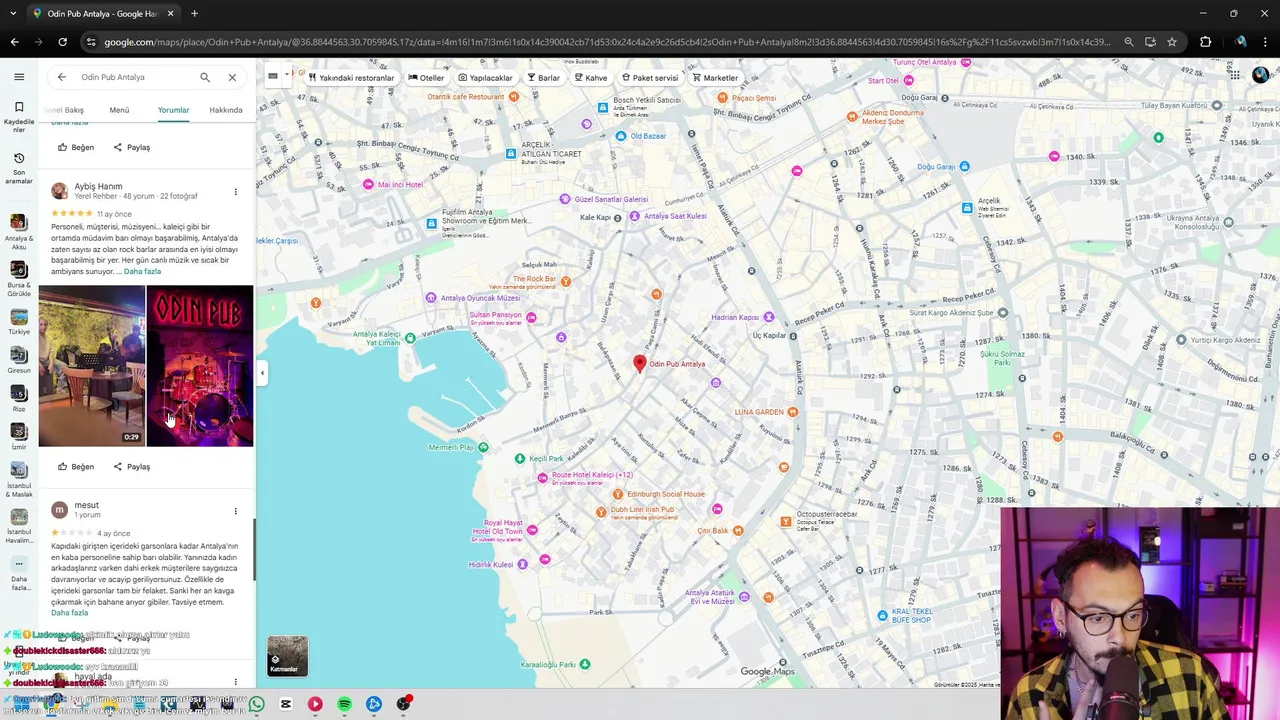Expand mesut review with Daha fazla

69,613
